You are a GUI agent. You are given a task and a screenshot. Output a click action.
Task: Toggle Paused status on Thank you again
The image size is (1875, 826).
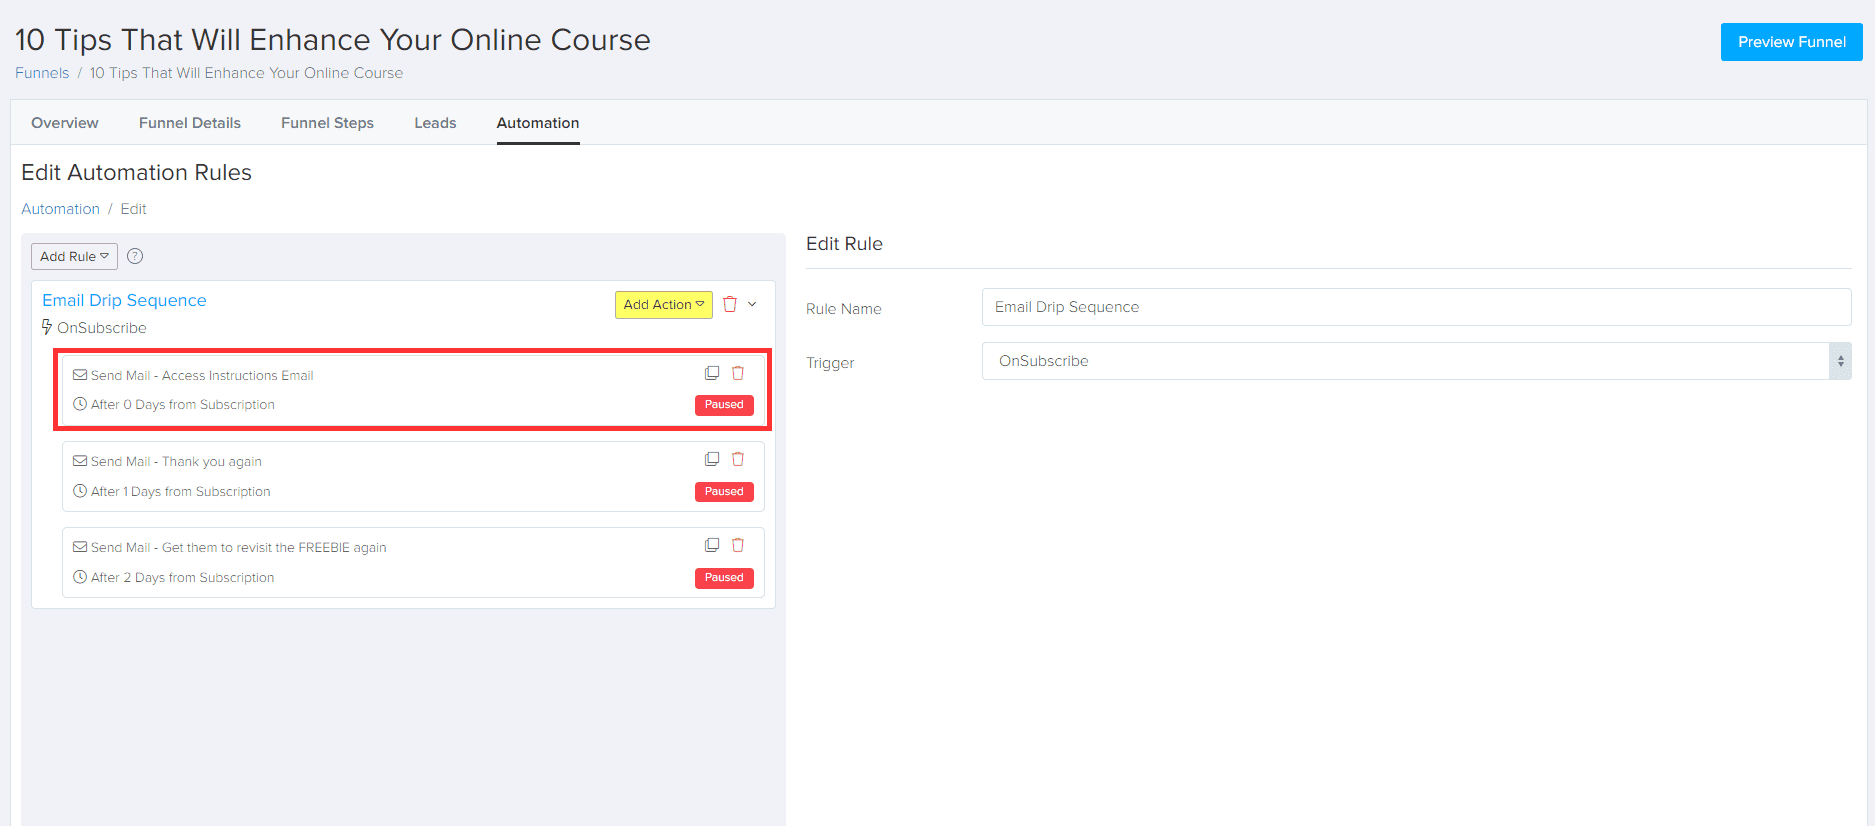click(x=724, y=491)
